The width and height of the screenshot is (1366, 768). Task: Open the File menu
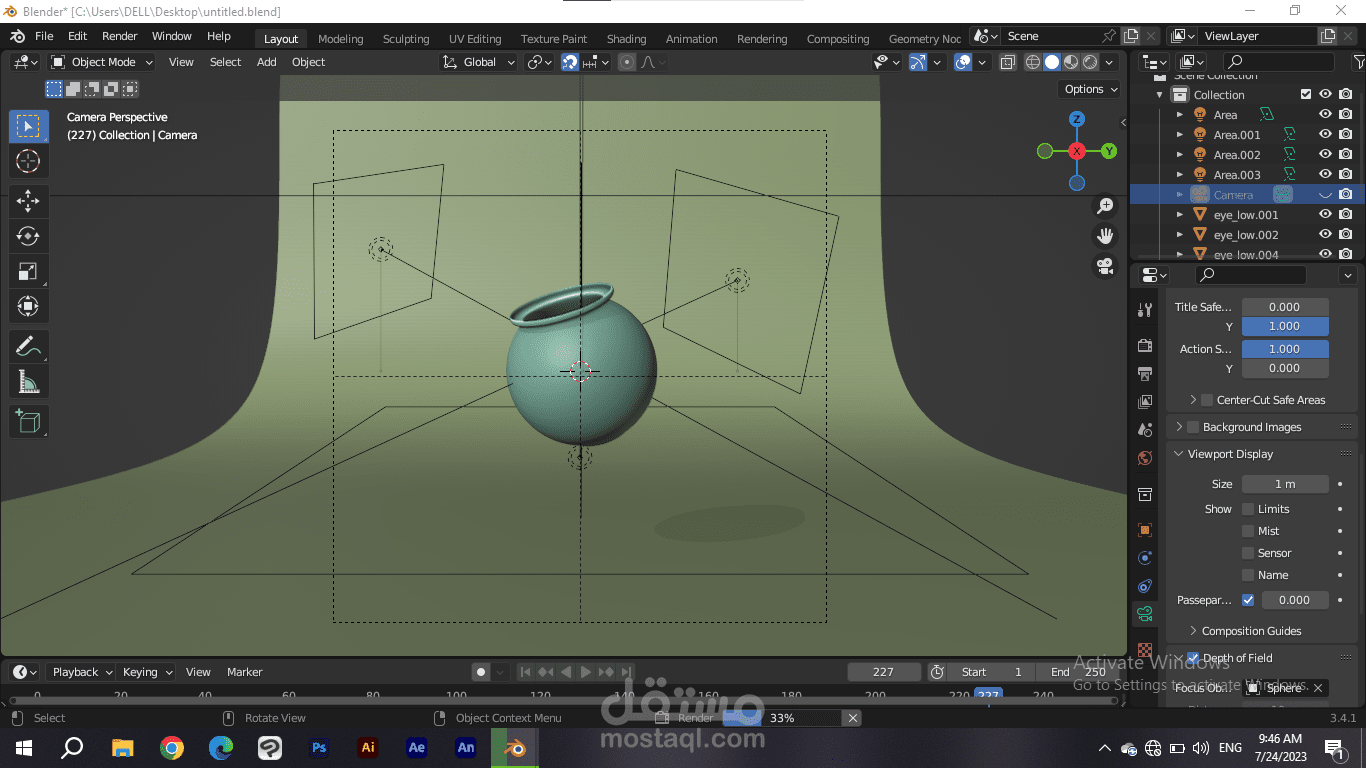pos(44,36)
